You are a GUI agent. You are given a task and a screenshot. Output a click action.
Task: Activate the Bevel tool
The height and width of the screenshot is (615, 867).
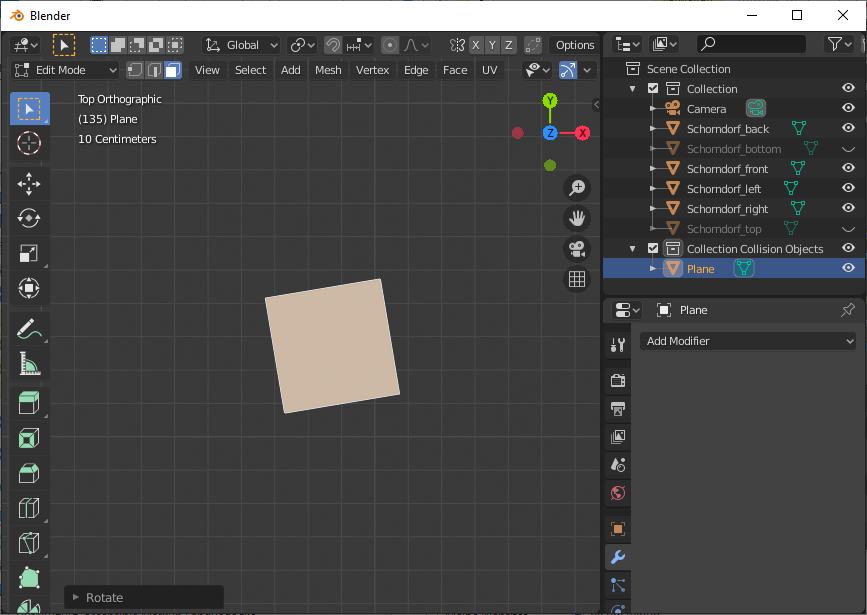coord(29,473)
